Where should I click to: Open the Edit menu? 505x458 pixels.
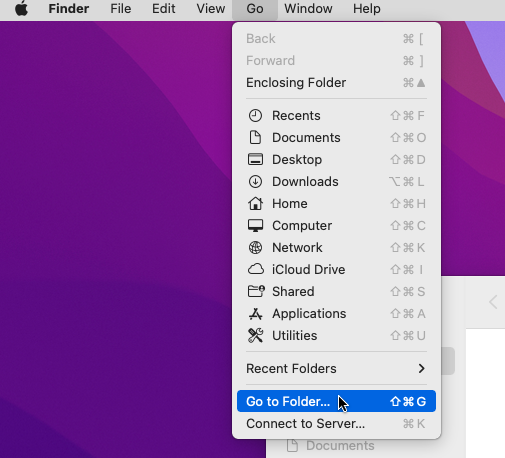tap(163, 8)
